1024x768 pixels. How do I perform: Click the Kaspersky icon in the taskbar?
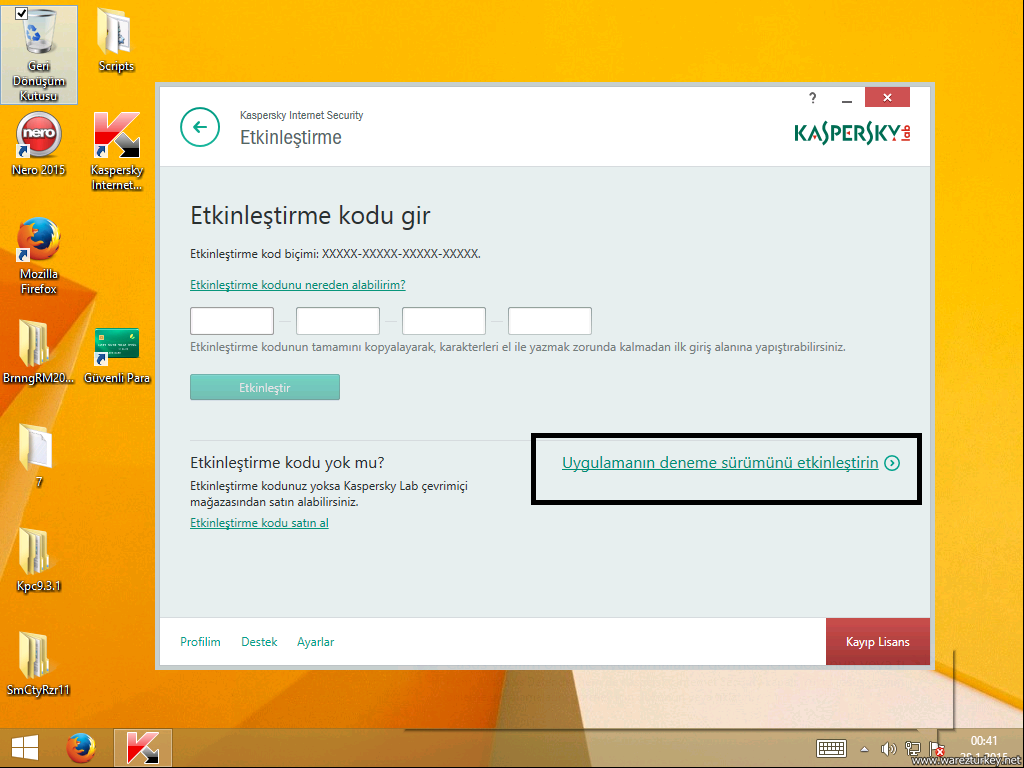[x=143, y=747]
